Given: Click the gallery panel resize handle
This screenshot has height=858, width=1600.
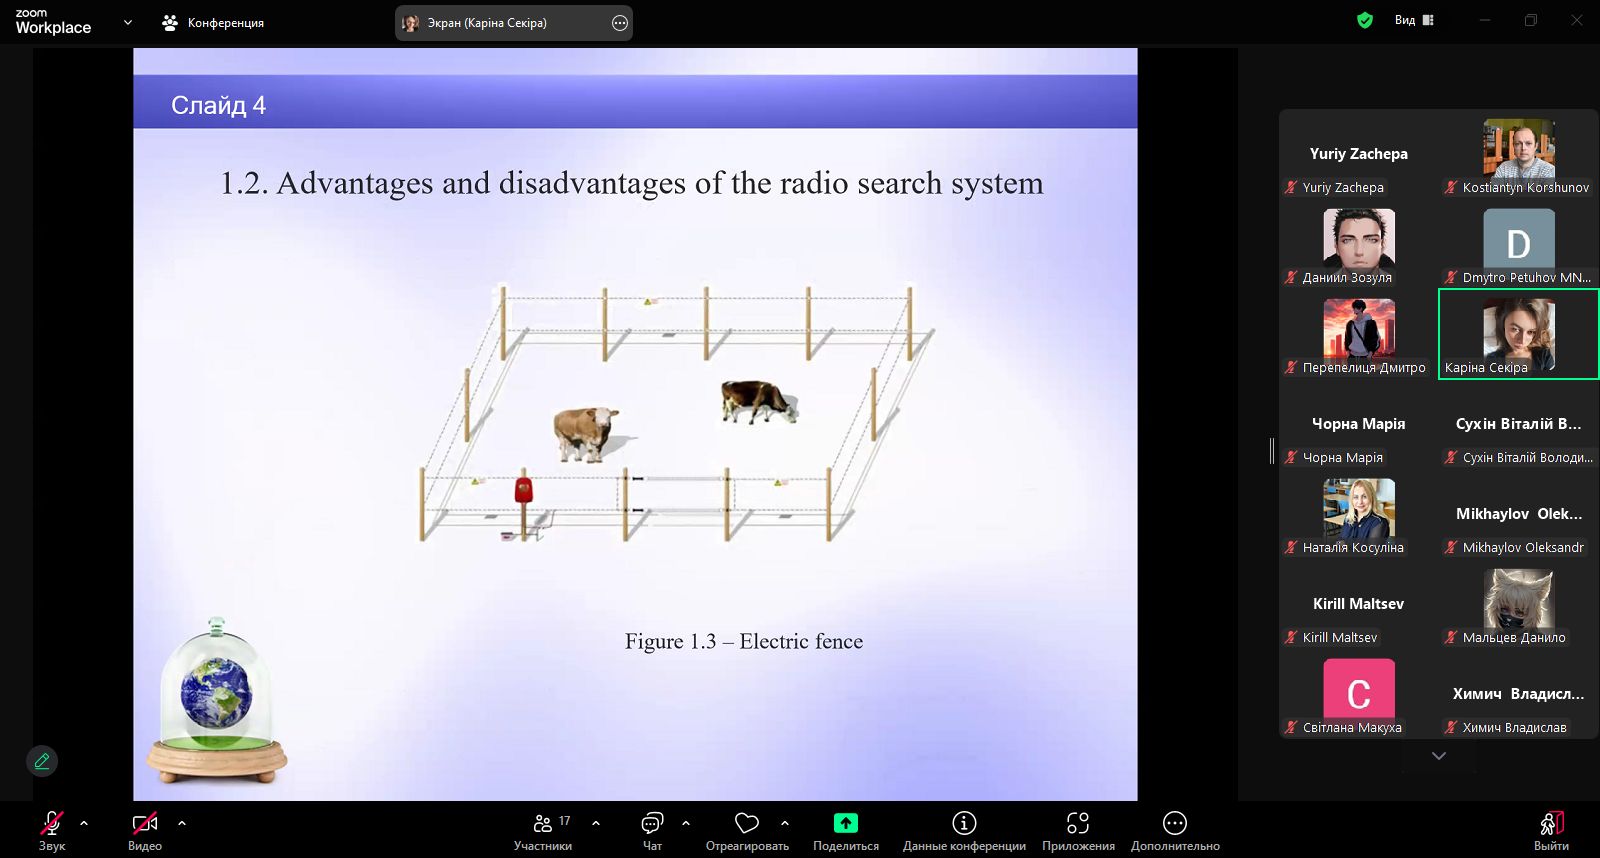Looking at the screenshot, I should pos(1272,451).
